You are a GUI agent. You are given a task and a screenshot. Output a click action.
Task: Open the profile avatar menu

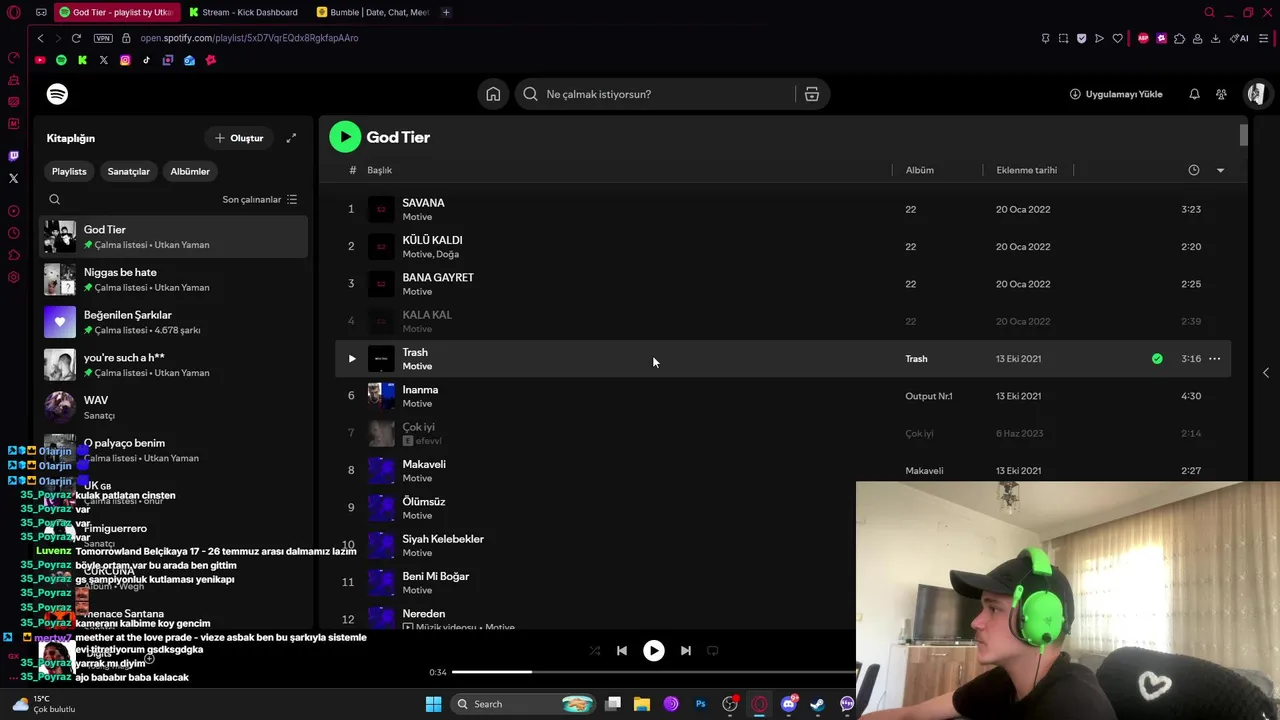tap(1256, 94)
